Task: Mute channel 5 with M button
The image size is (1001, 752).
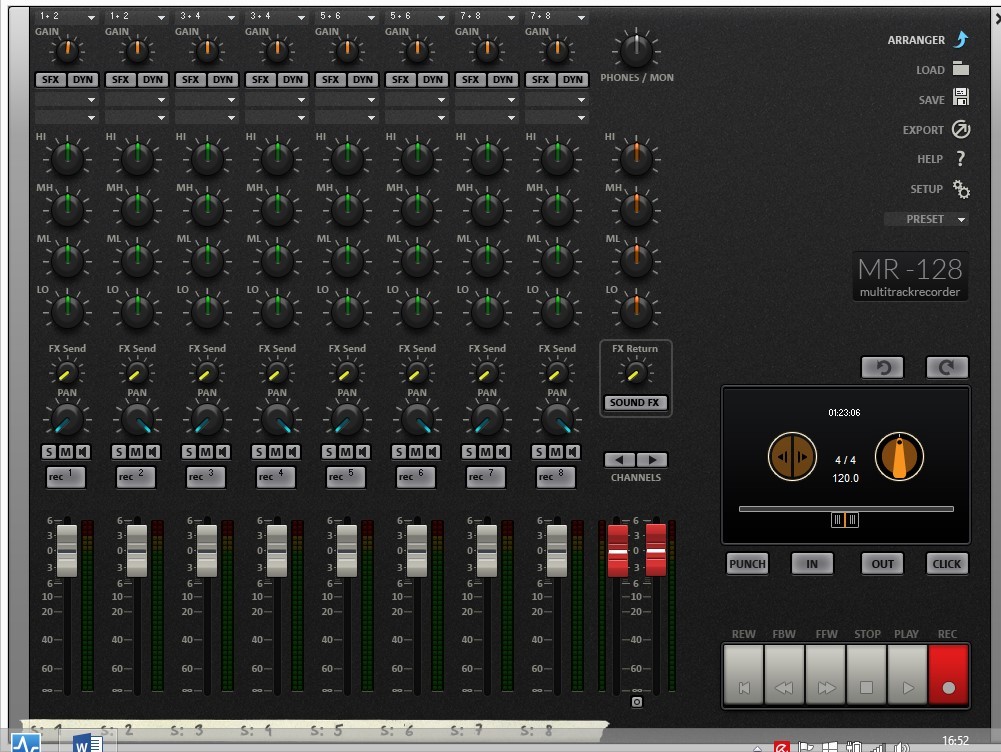Action: pos(346,452)
